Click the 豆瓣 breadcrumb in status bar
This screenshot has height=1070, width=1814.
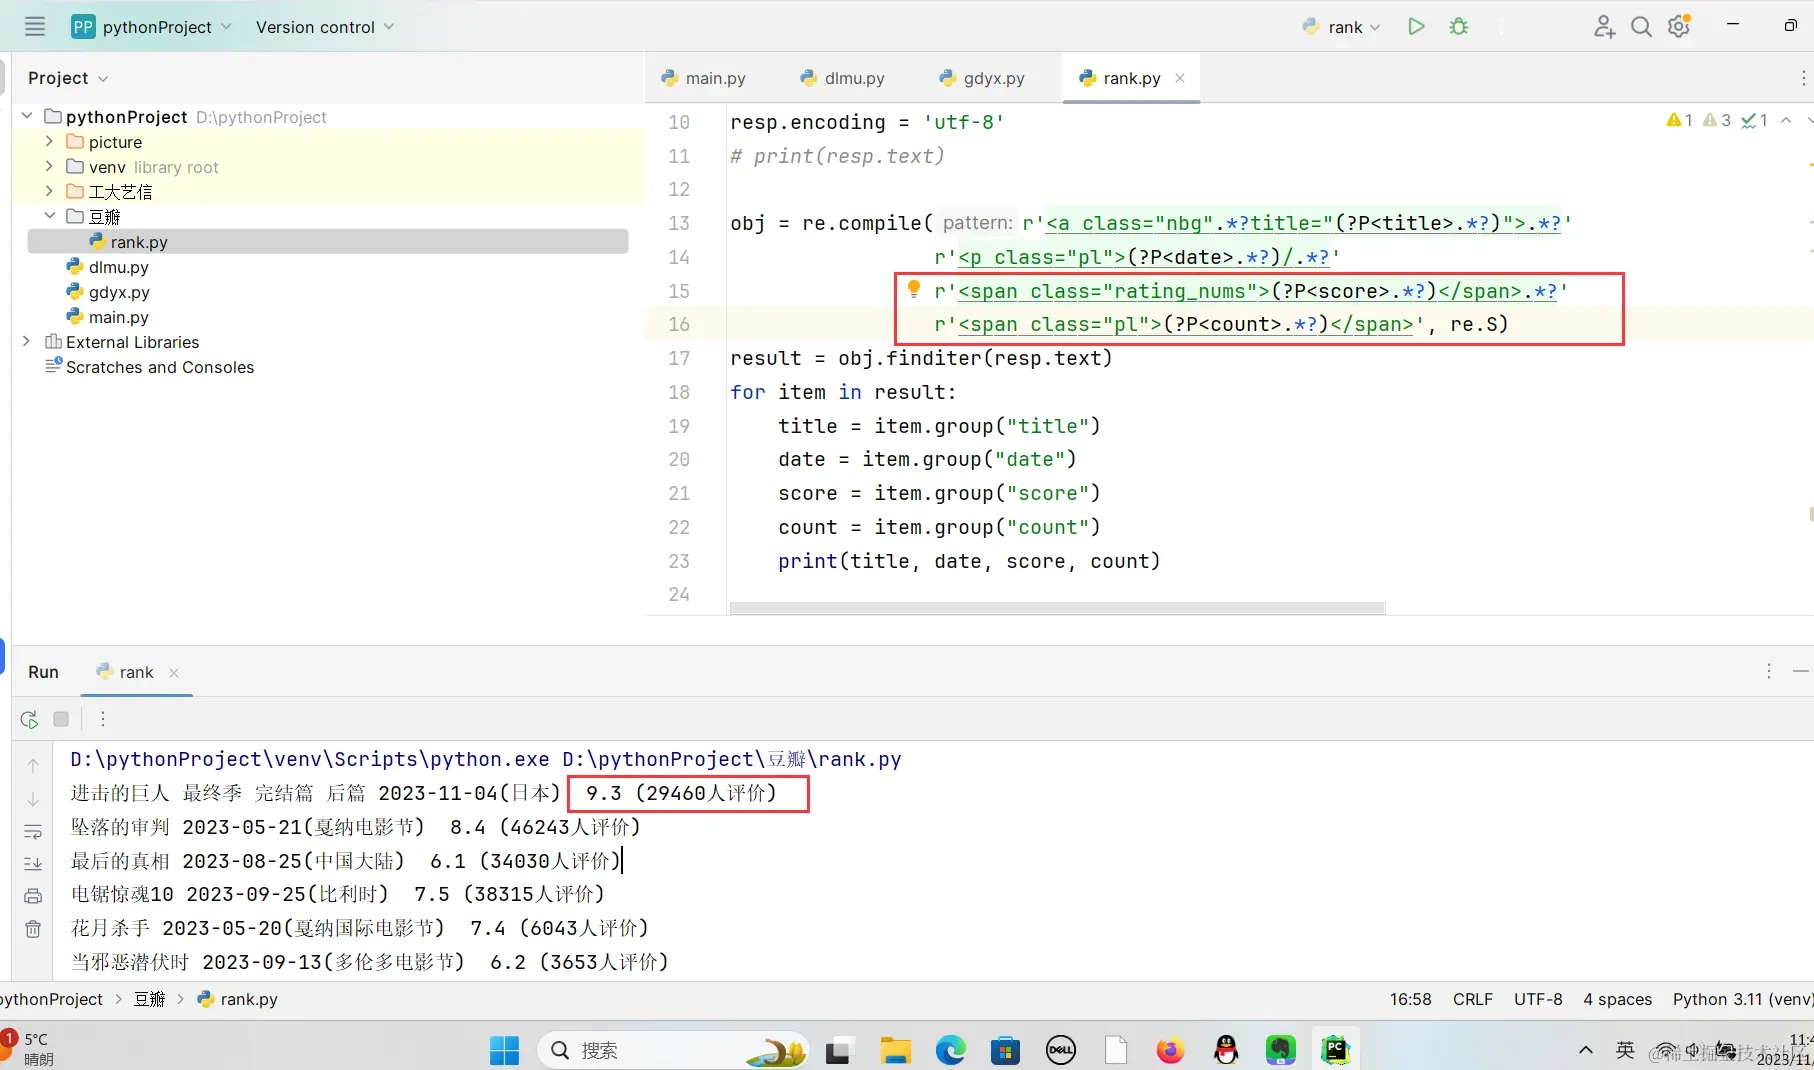pyautogui.click(x=150, y=999)
